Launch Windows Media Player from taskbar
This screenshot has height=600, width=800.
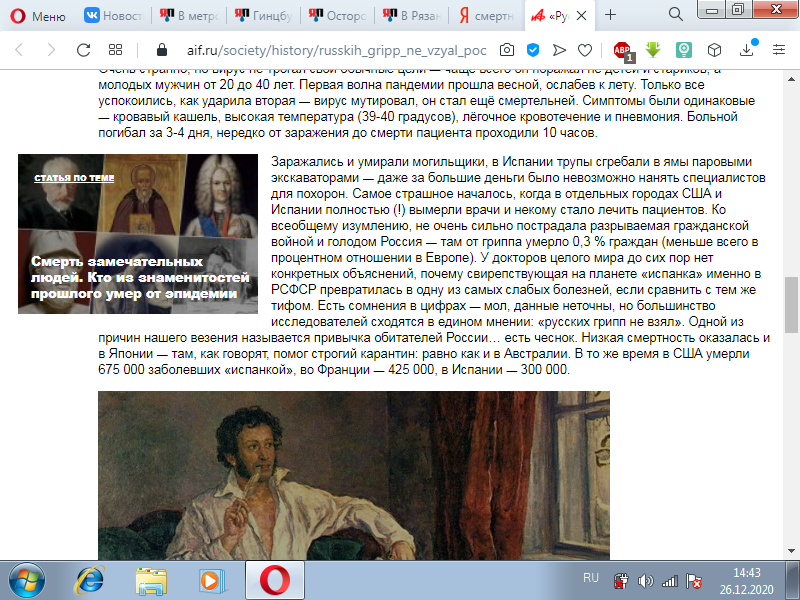click(212, 581)
